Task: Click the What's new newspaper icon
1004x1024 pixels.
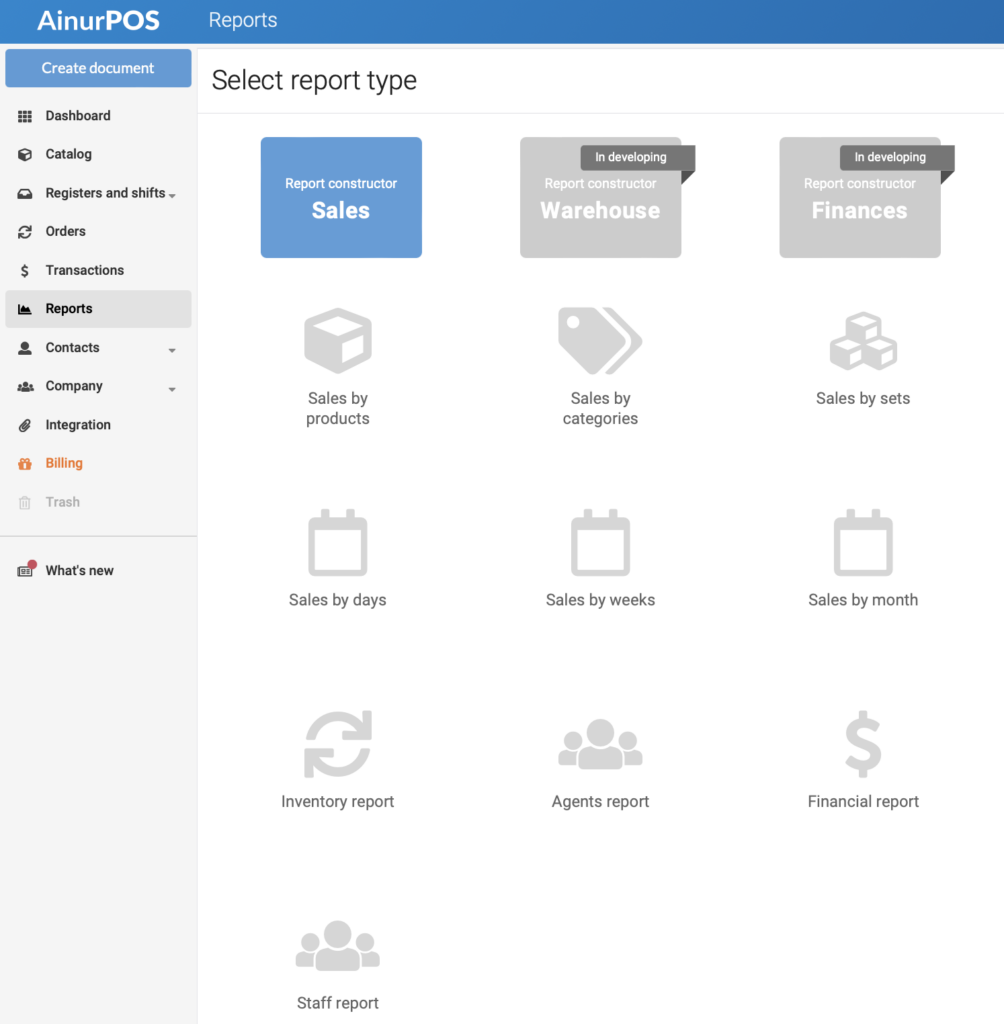Action: (x=25, y=569)
